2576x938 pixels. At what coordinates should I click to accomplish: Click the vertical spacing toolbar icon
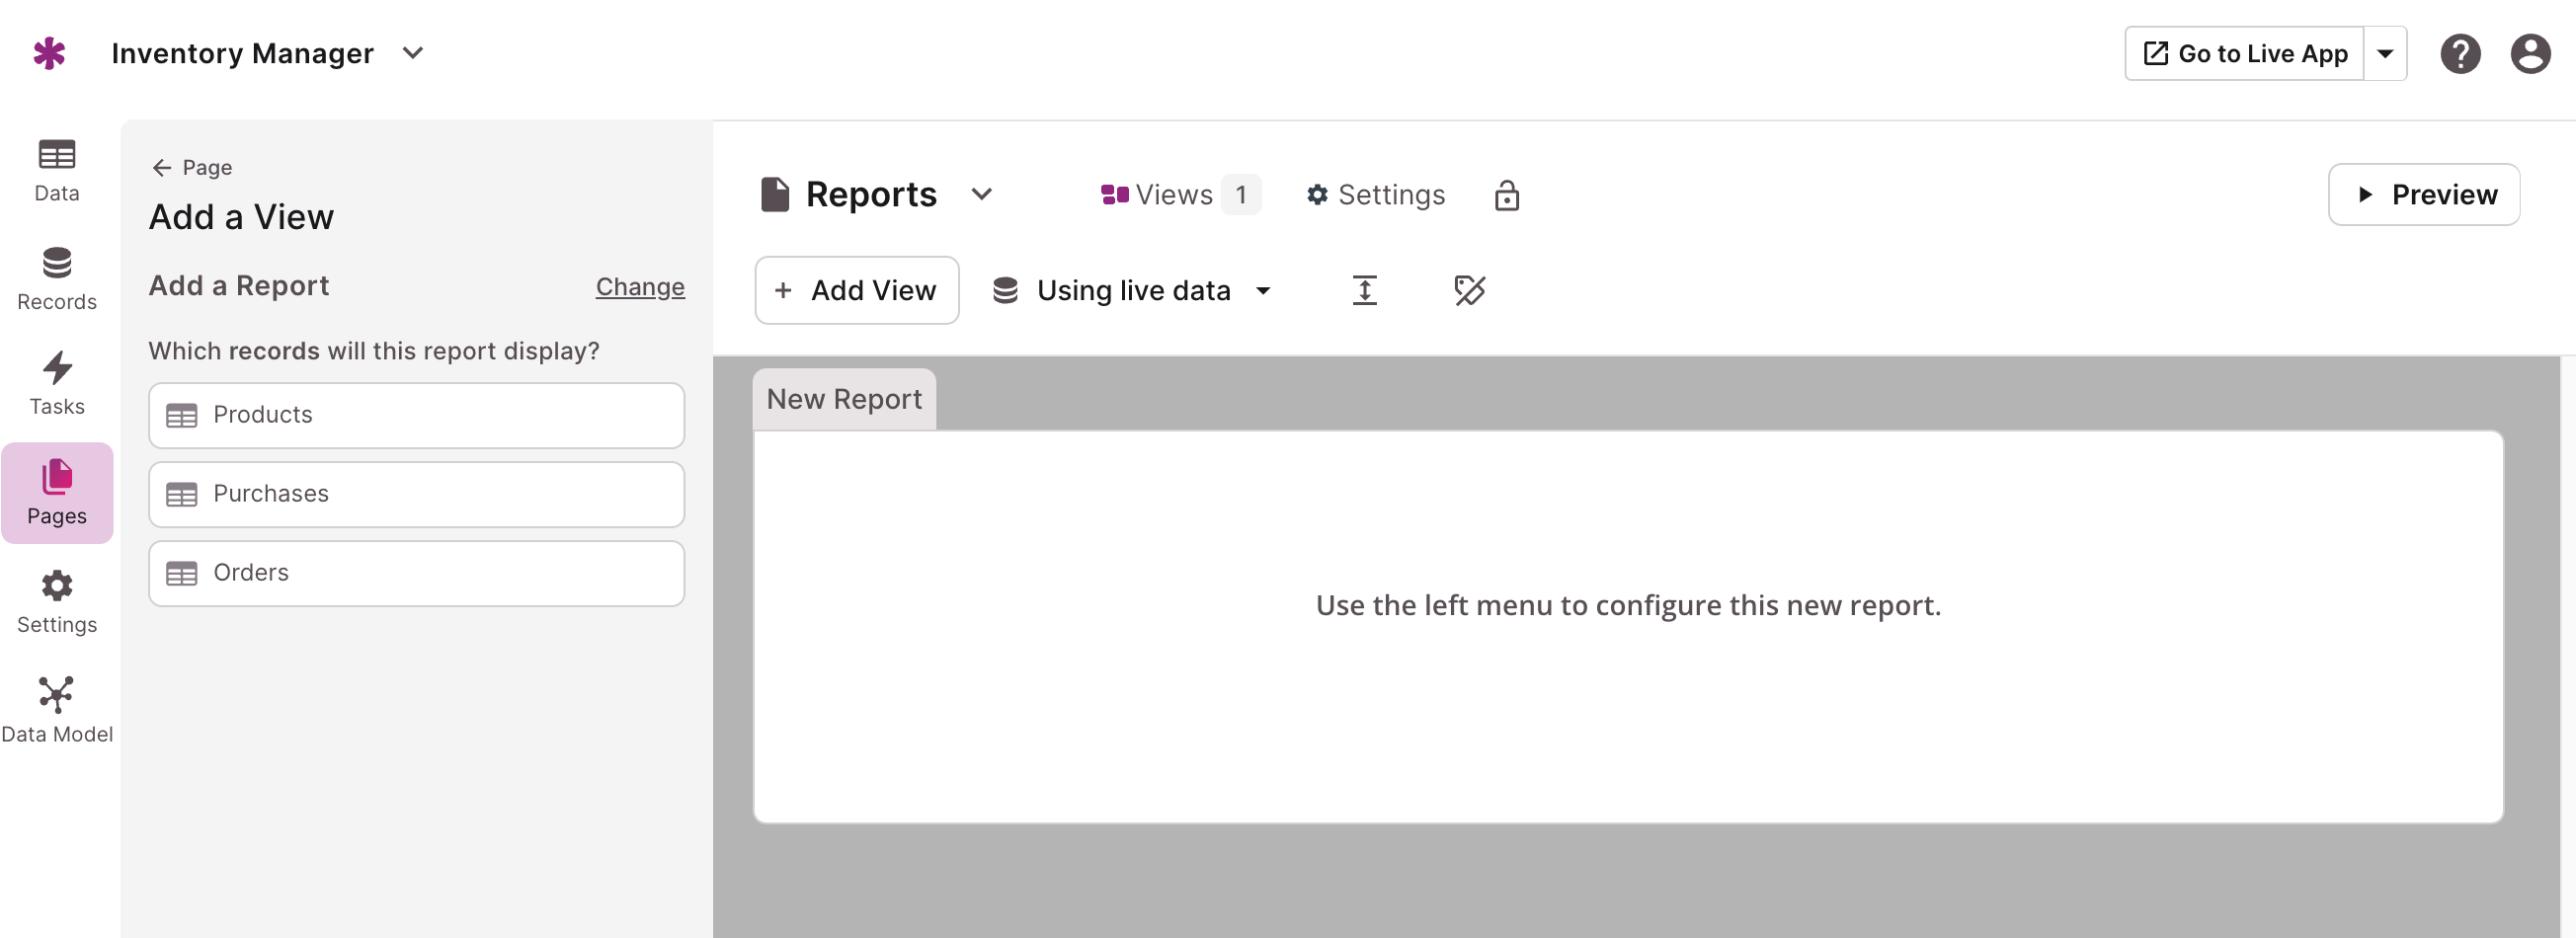click(x=1364, y=290)
